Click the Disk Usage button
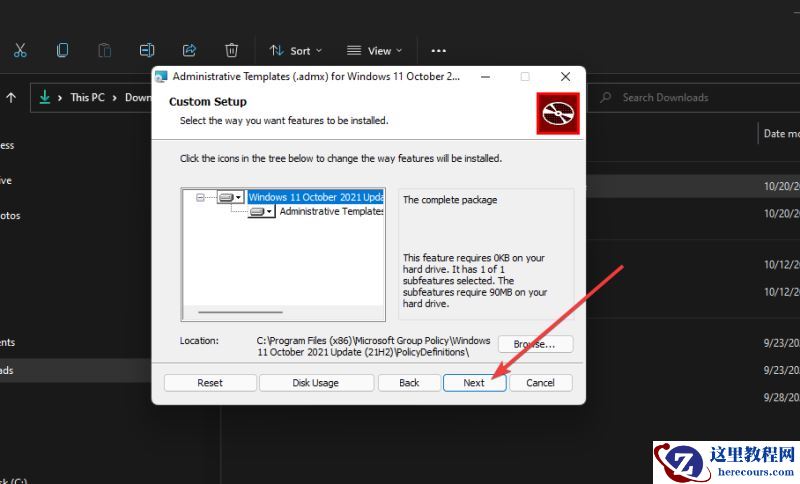The width and height of the screenshot is (800, 484). 316,383
